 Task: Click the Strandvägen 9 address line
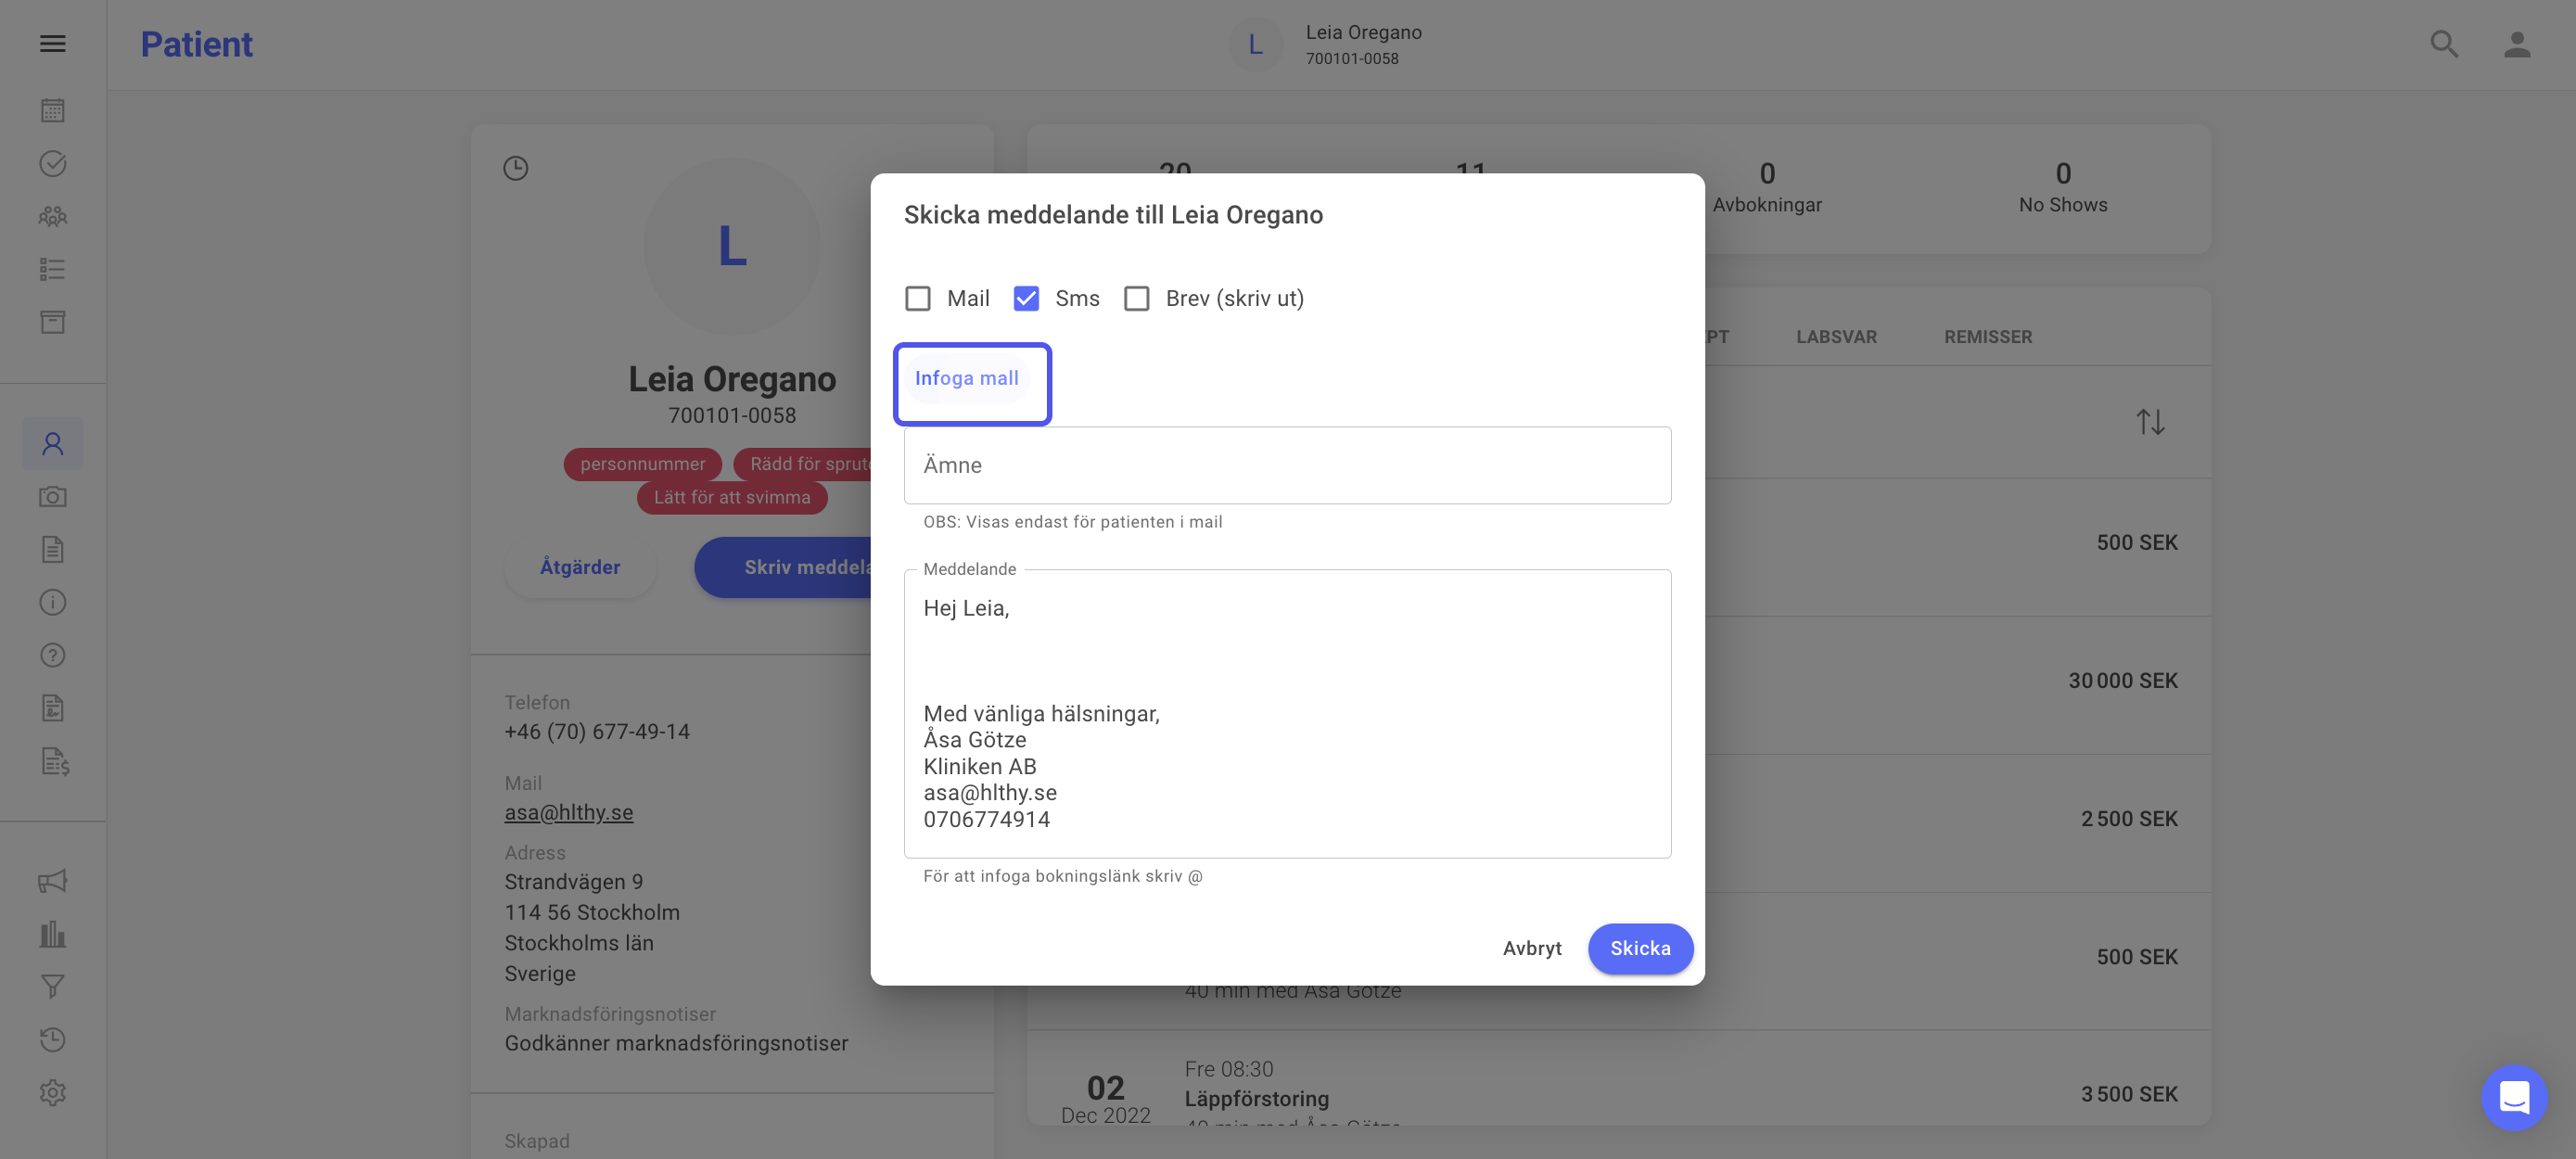(x=574, y=882)
